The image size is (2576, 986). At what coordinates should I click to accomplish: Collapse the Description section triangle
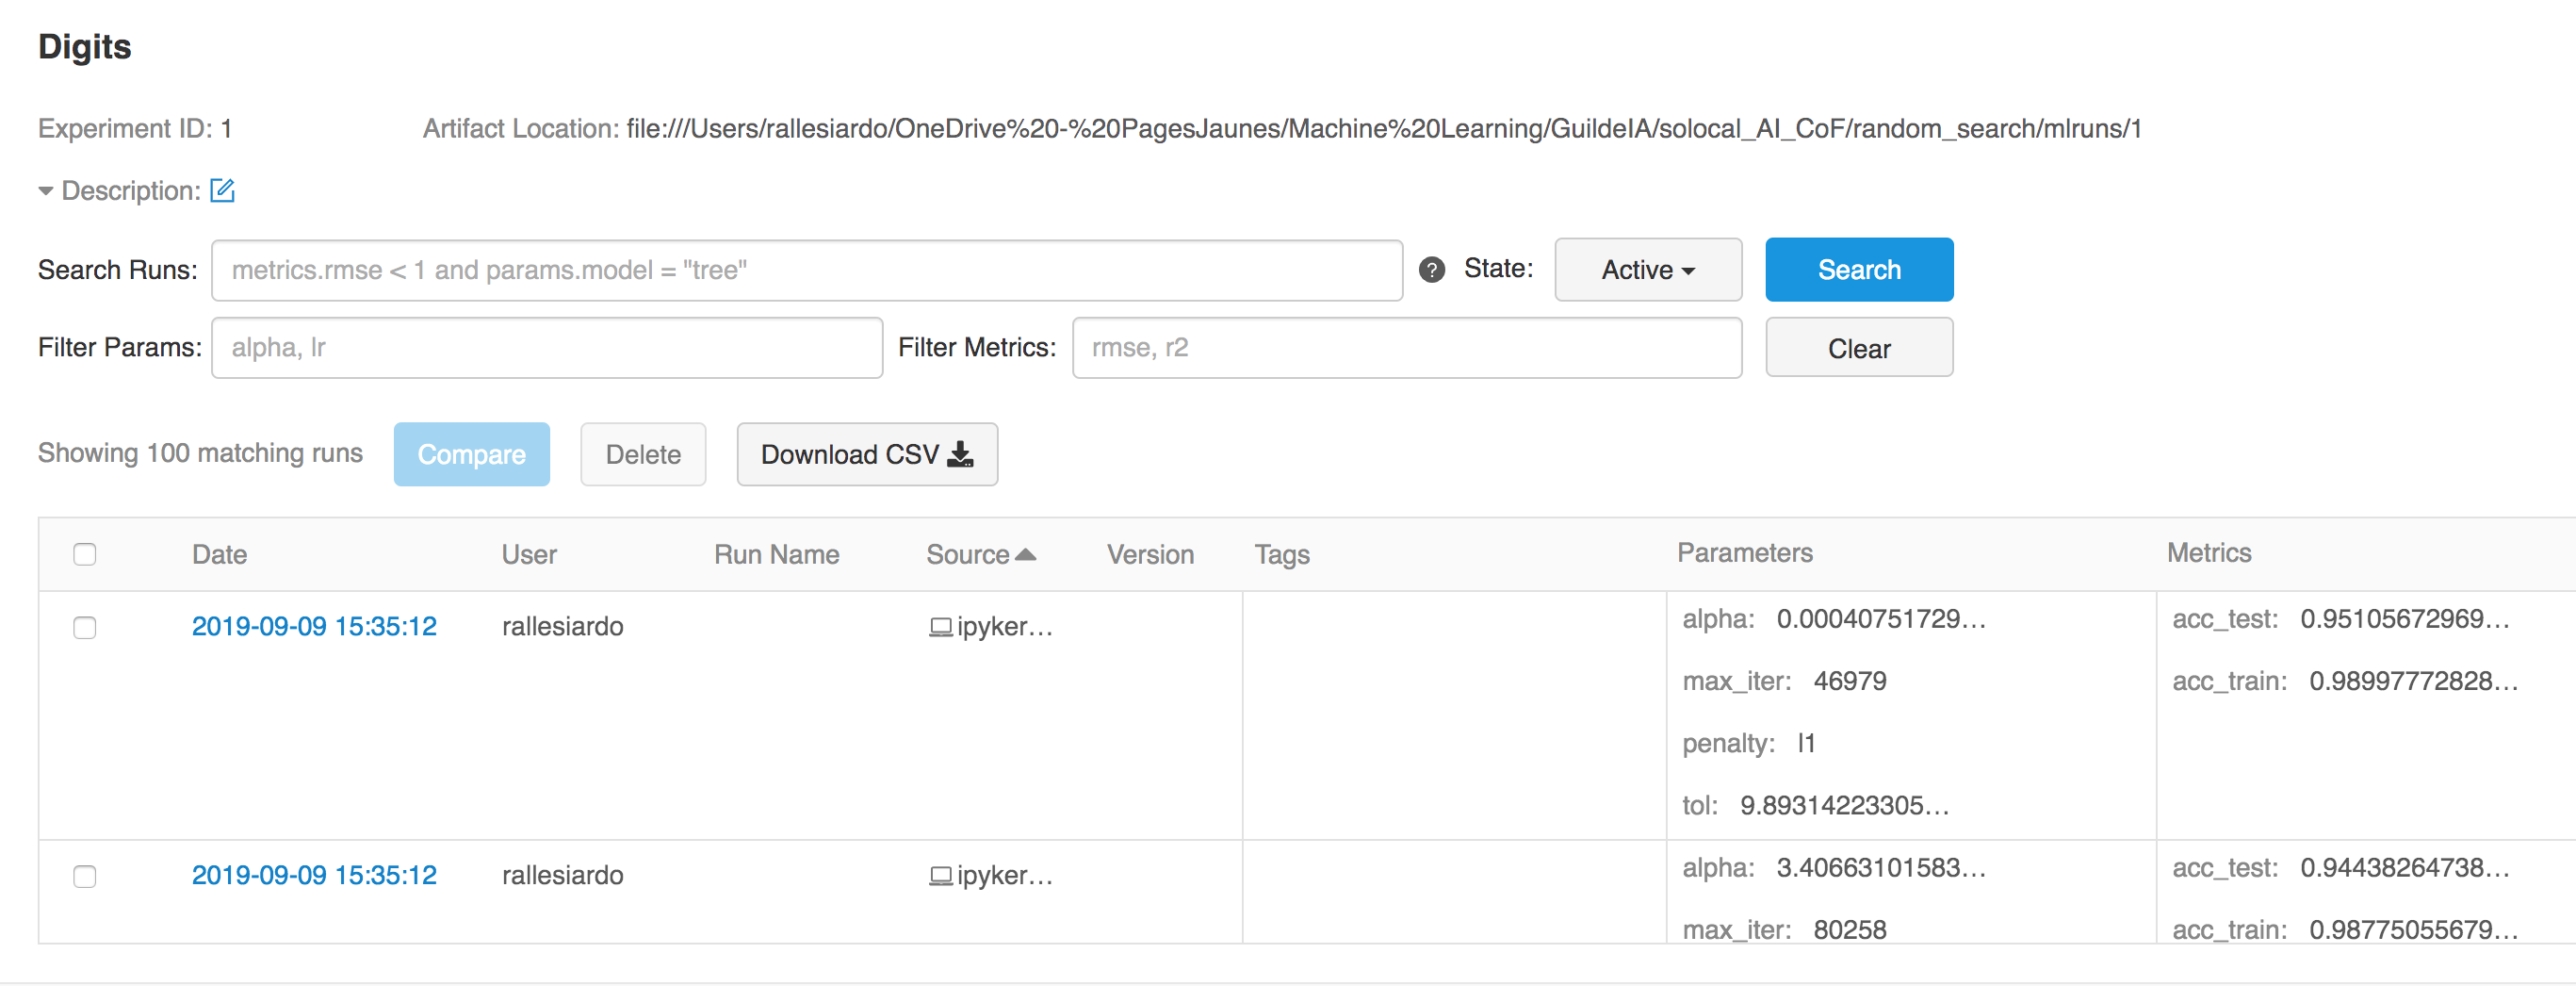(46, 190)
